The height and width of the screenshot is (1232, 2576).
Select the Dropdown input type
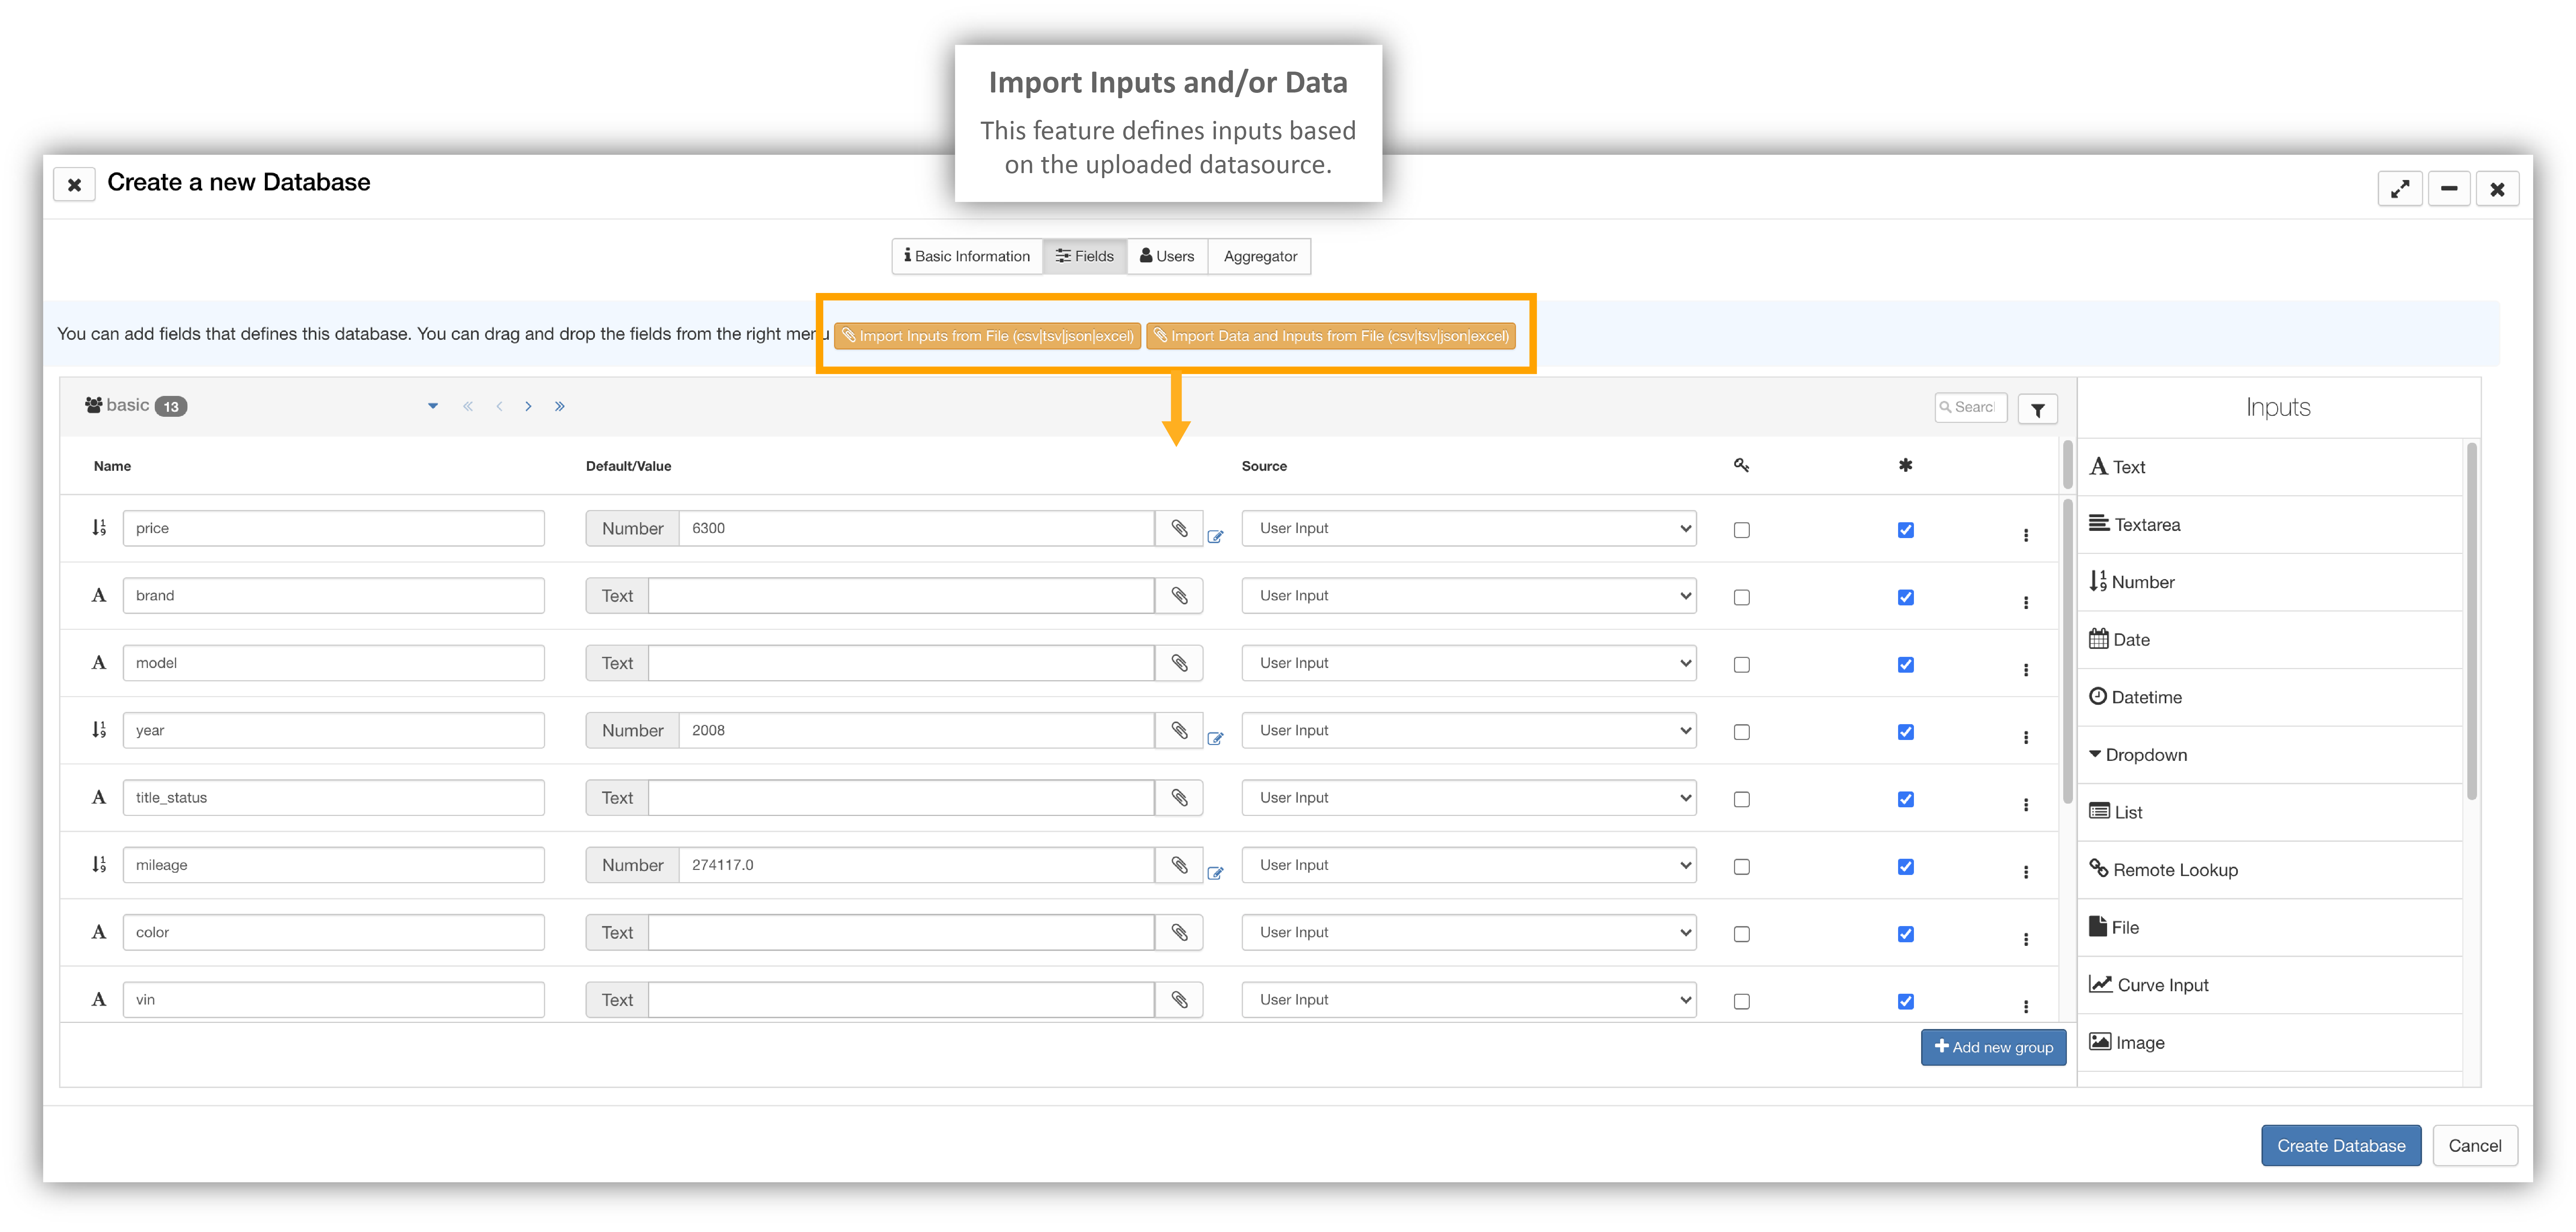click(2270, 755)
